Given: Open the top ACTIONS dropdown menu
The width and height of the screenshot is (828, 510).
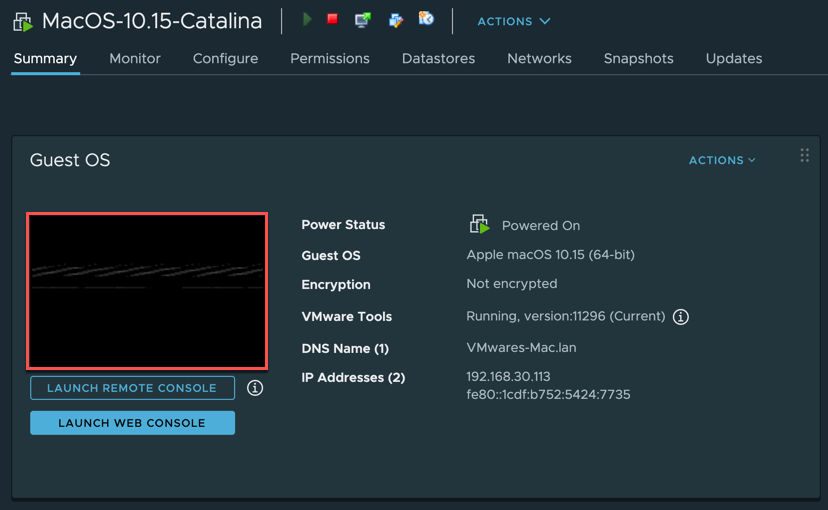Looking at the screenshot, I should [513, 21].
